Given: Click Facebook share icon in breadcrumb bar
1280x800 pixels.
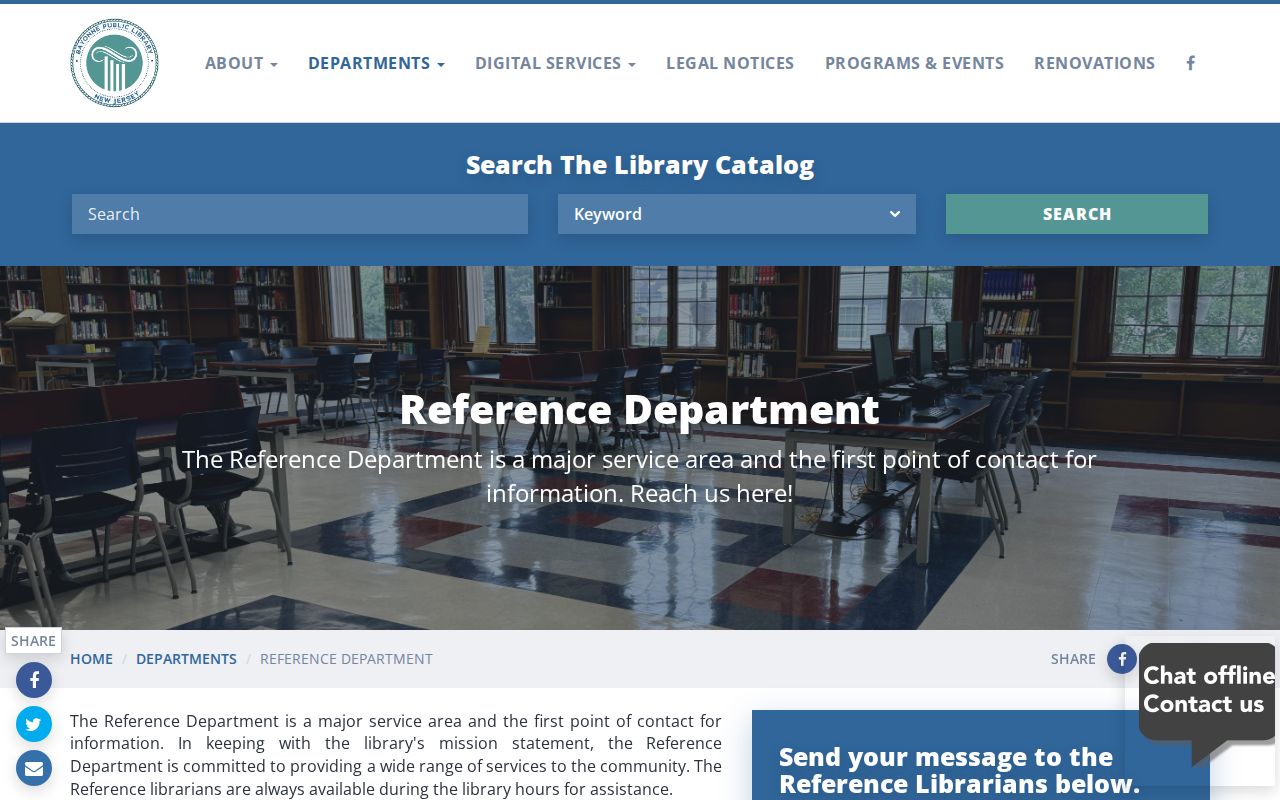Looking at the screenshot, I should 1121,659.
